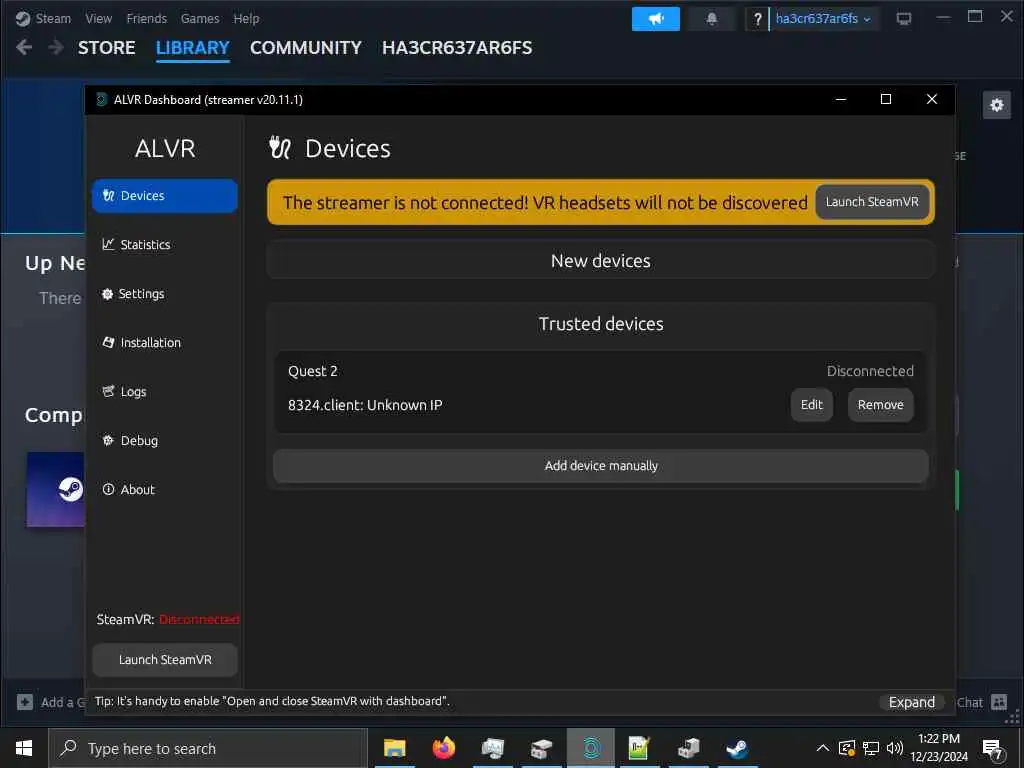Click the 8324.client: Unknown IP text
This screenshot has height=768, width=1024.
tap(365, 405)
